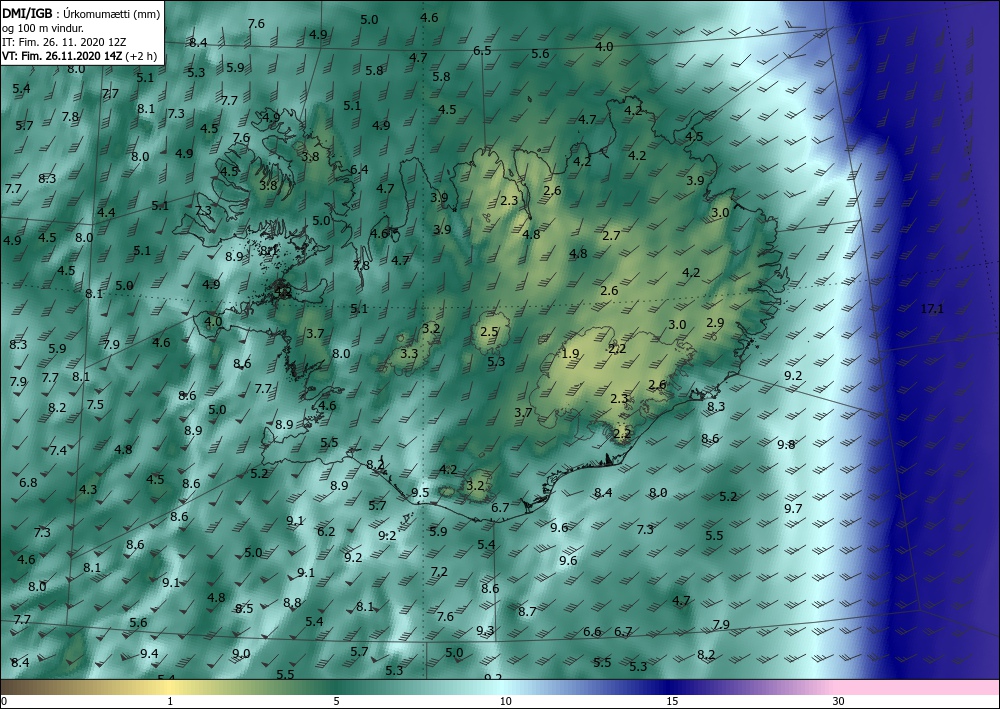Click the 6.2 value offshore

point(326,531)
